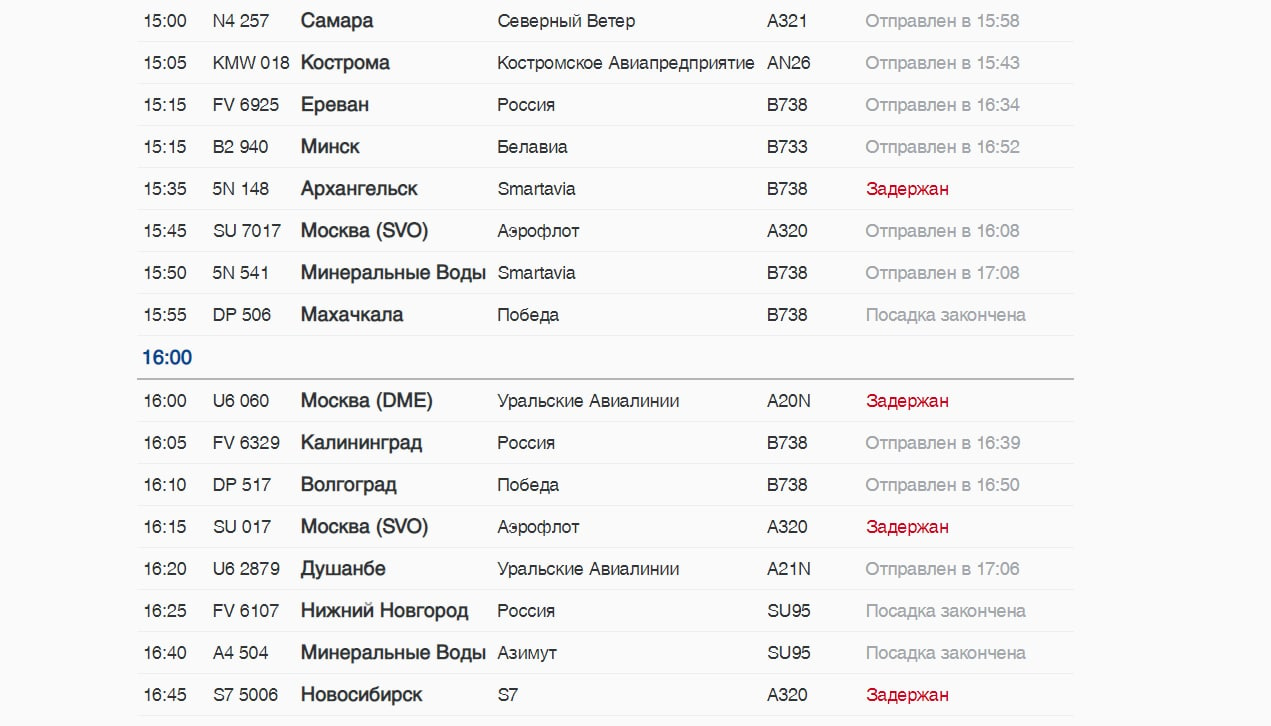Click the 16:00 hour section header

[167, 357]
